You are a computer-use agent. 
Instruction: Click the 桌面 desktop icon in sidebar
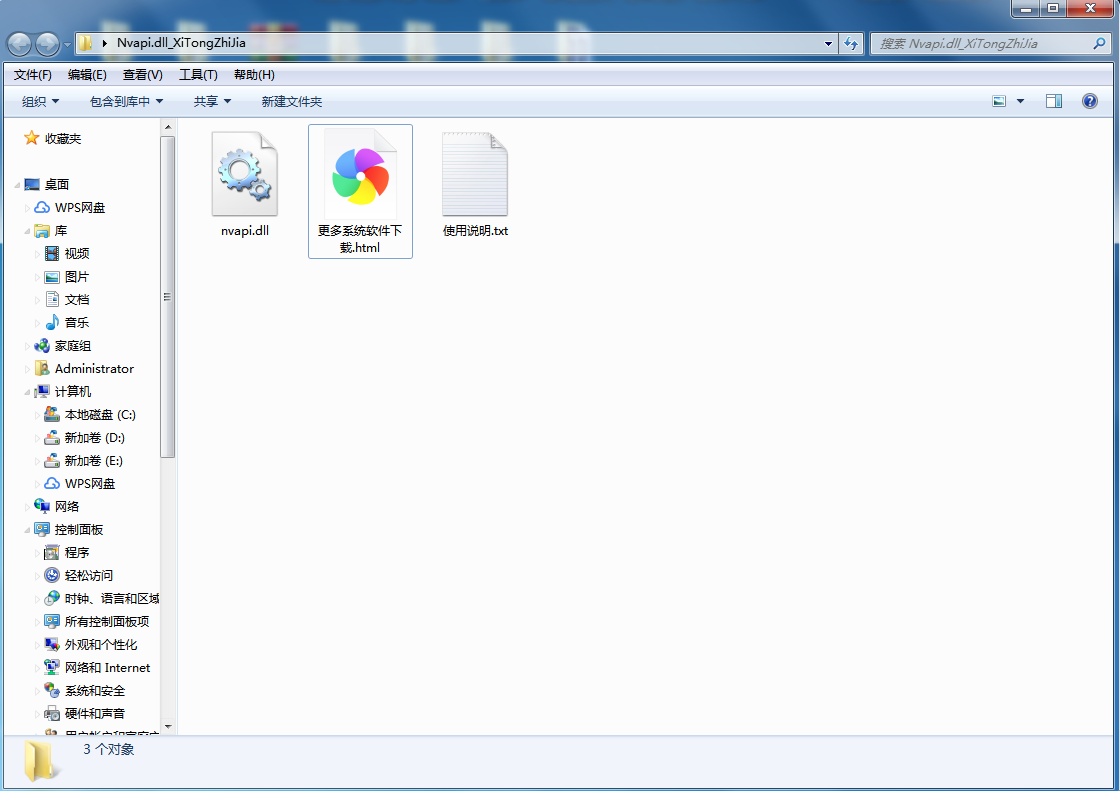(x=32, y=184)
